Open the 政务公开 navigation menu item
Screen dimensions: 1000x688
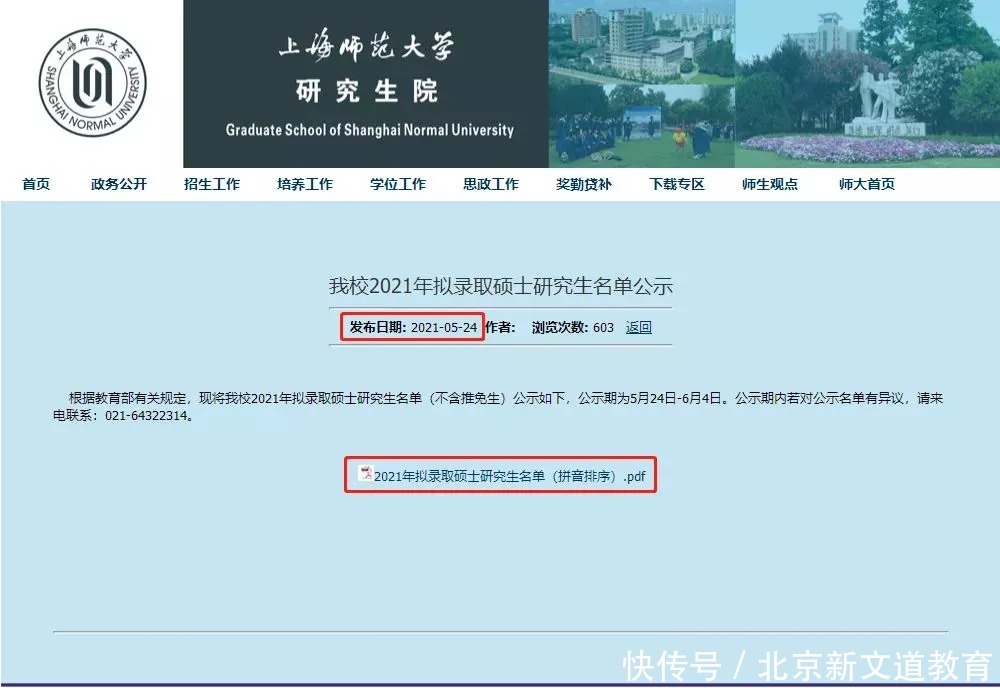click(x=117, y=183)
